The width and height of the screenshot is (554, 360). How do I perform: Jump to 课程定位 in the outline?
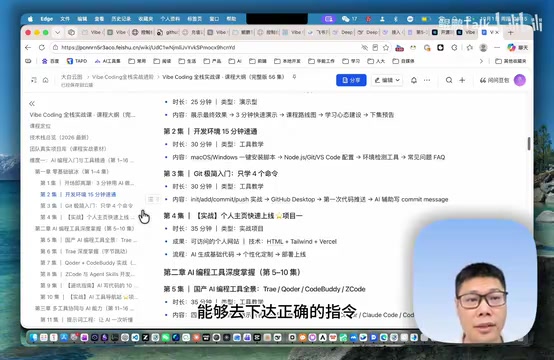pos(40,126)
